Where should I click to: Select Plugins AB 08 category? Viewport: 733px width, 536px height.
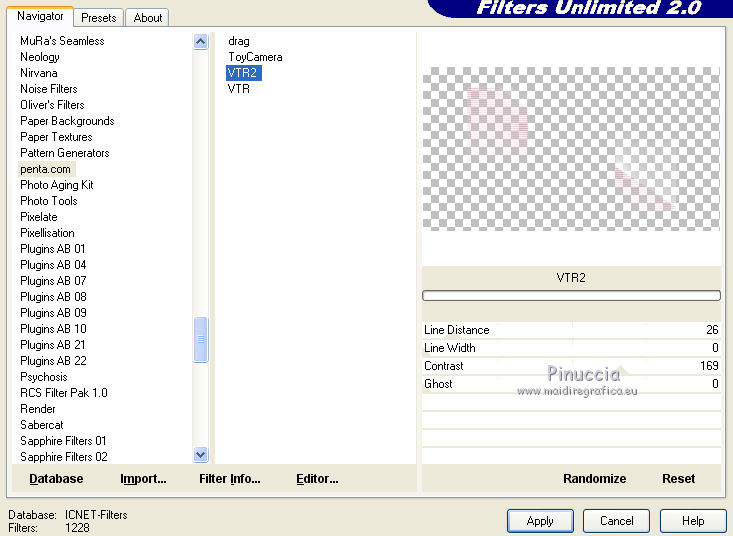click(53, 297)
